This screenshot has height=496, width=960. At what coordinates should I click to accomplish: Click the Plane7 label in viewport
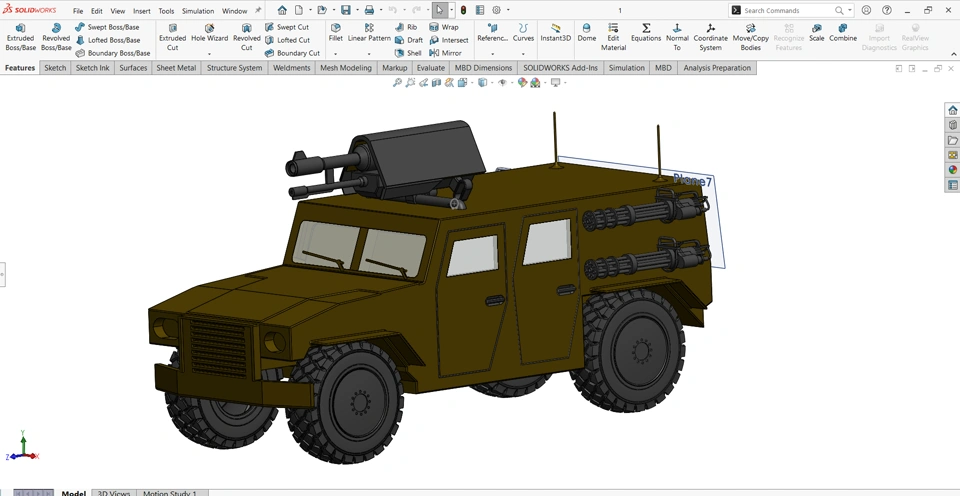coord(692,181)
